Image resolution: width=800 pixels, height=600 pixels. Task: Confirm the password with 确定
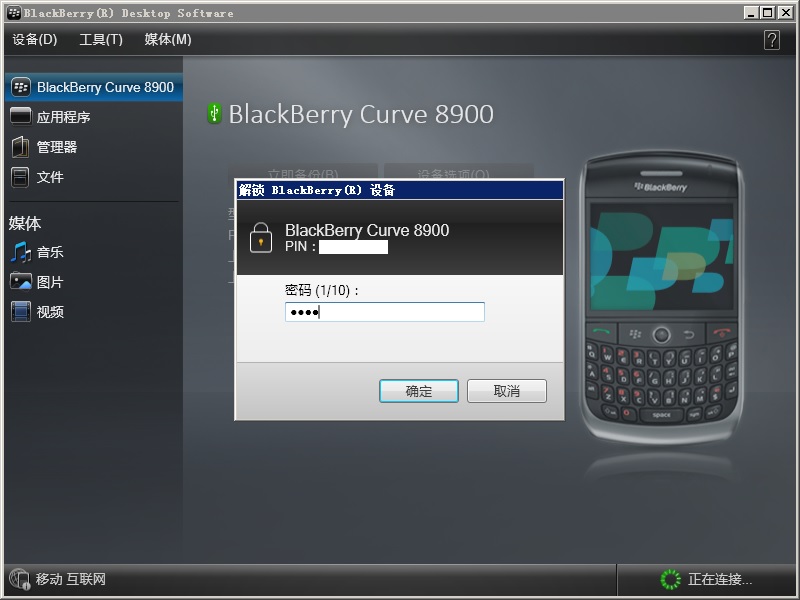click(419, 391)
